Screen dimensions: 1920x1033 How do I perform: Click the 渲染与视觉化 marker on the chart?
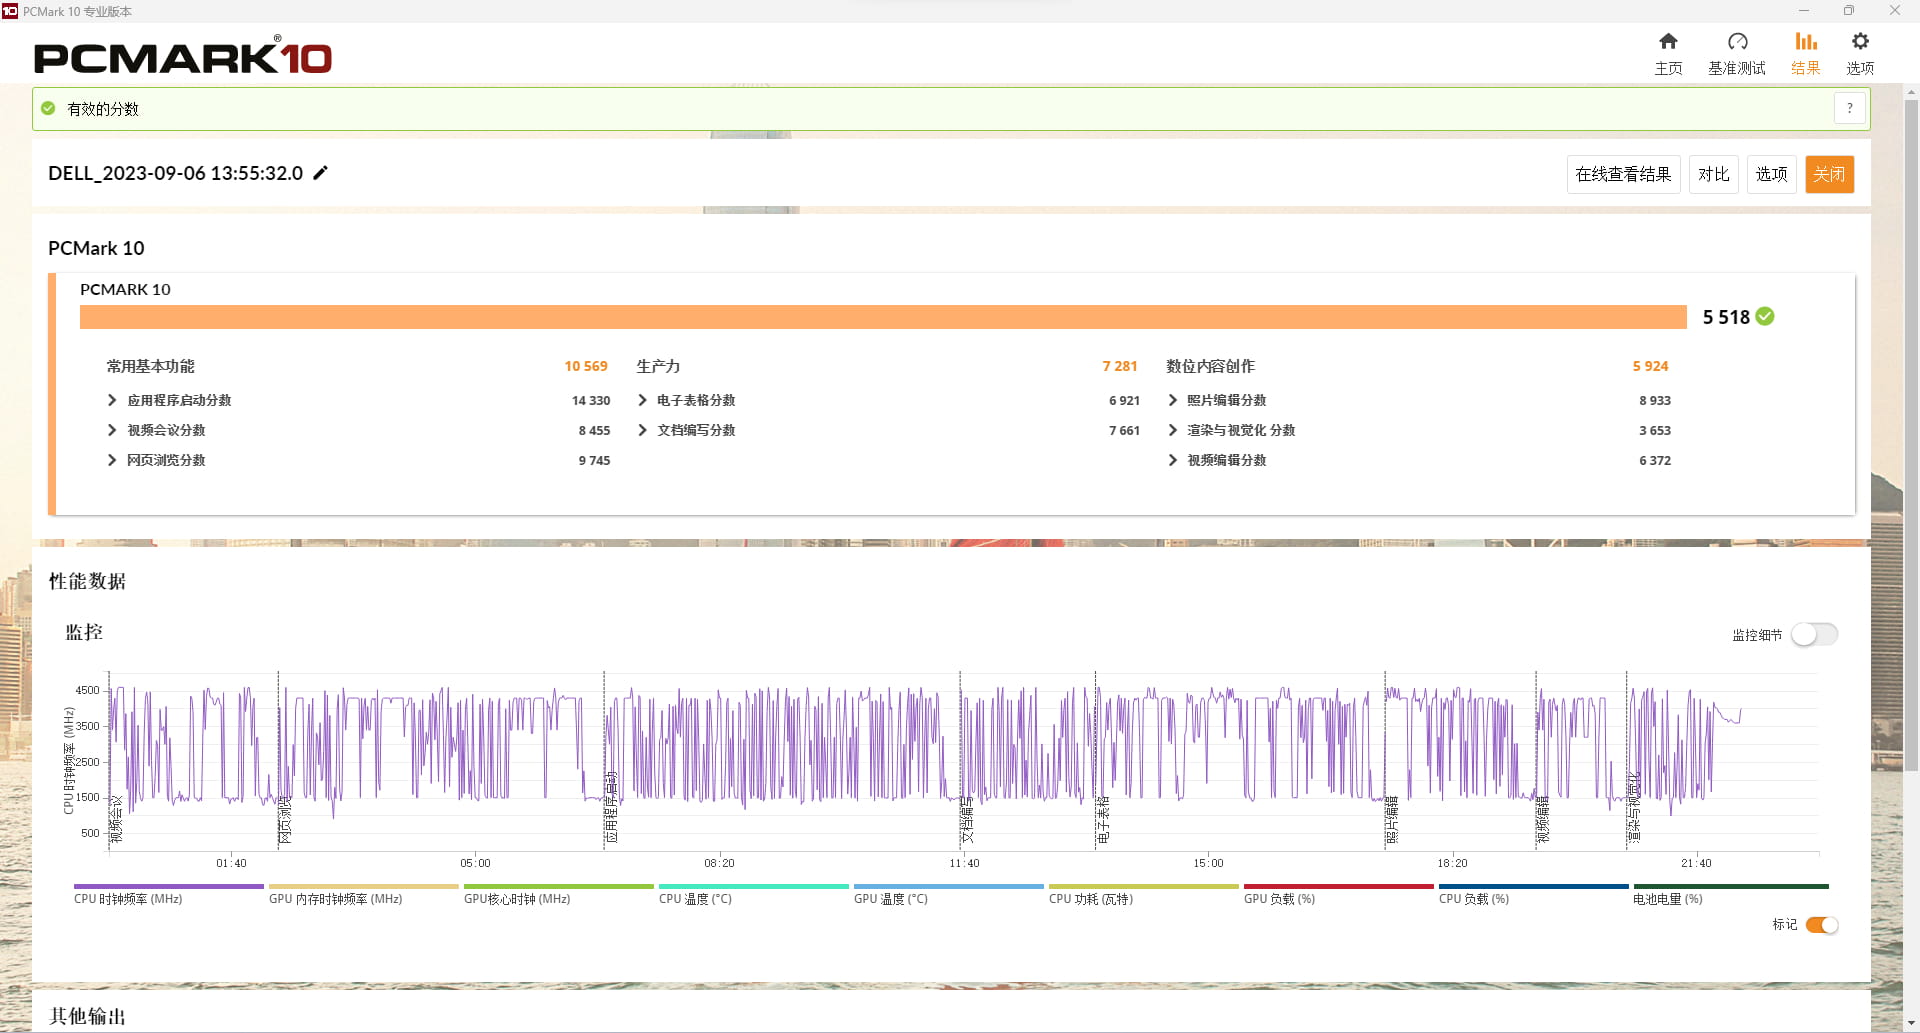1634,807
